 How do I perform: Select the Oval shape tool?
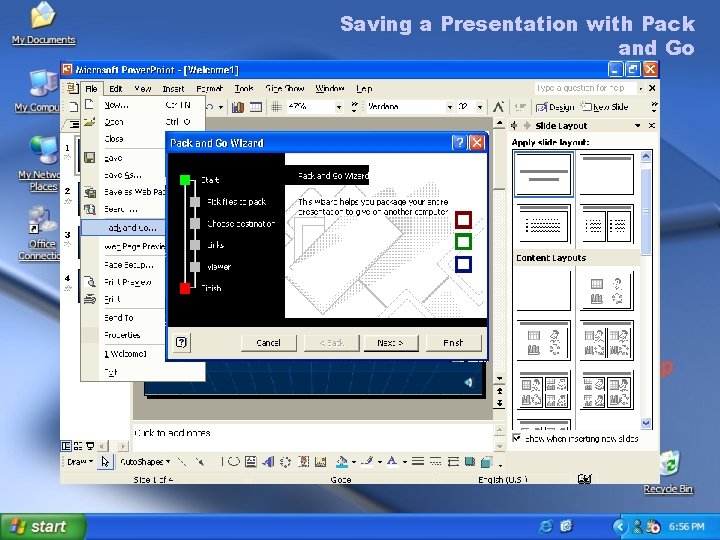234,461
